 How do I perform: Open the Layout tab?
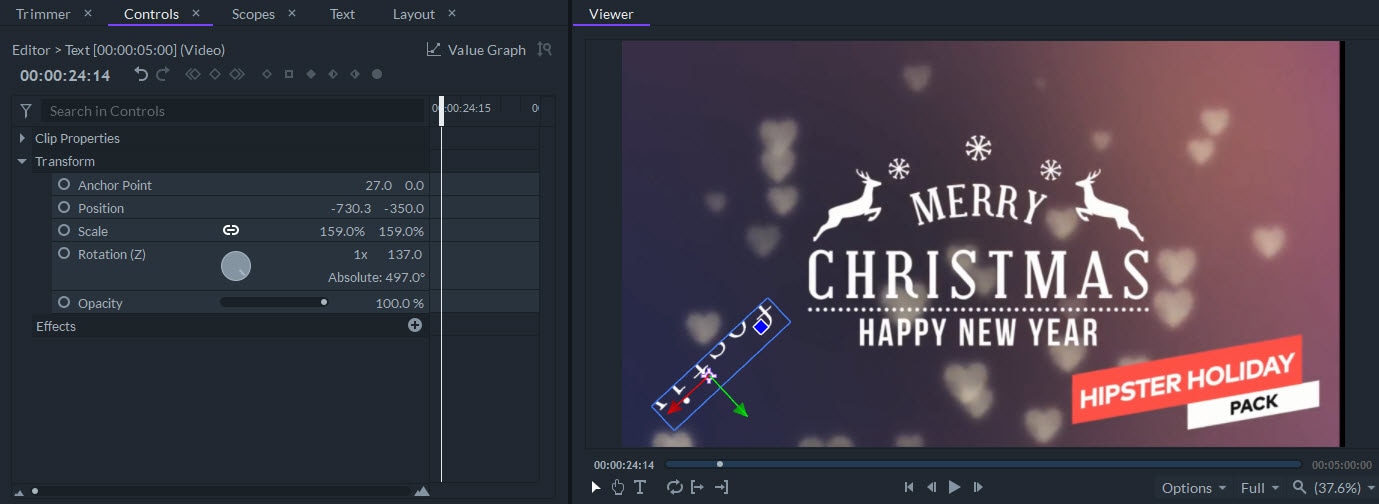coord(414,14)
